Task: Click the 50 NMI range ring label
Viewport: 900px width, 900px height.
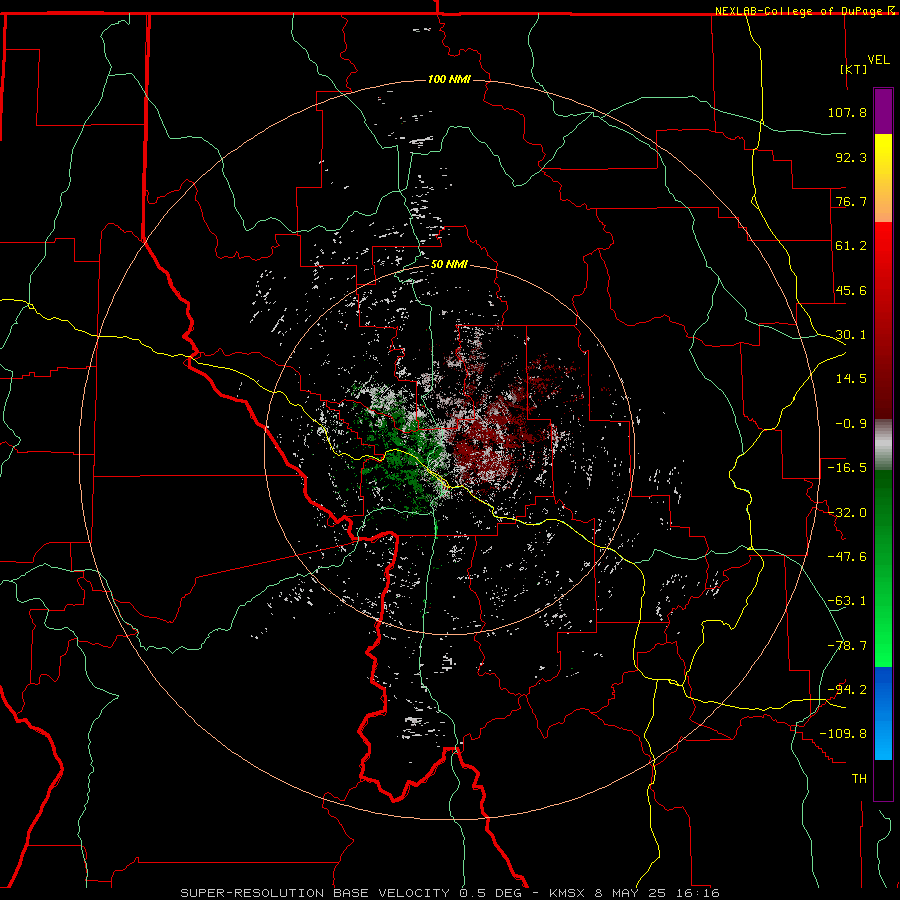Action: 449,264
